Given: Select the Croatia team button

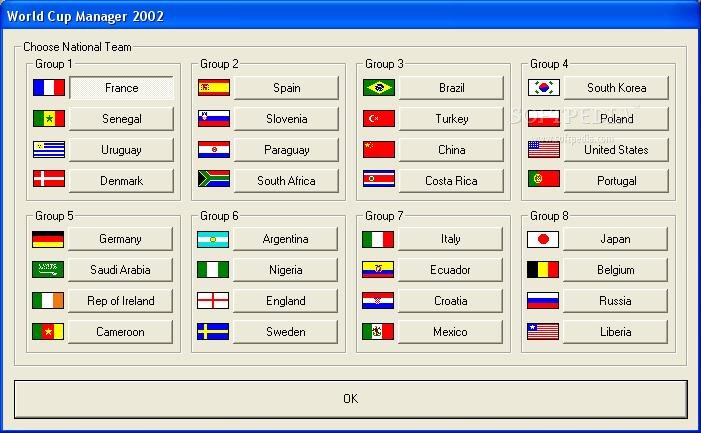Looking at the screenshot, I should [x=451, y=301].
